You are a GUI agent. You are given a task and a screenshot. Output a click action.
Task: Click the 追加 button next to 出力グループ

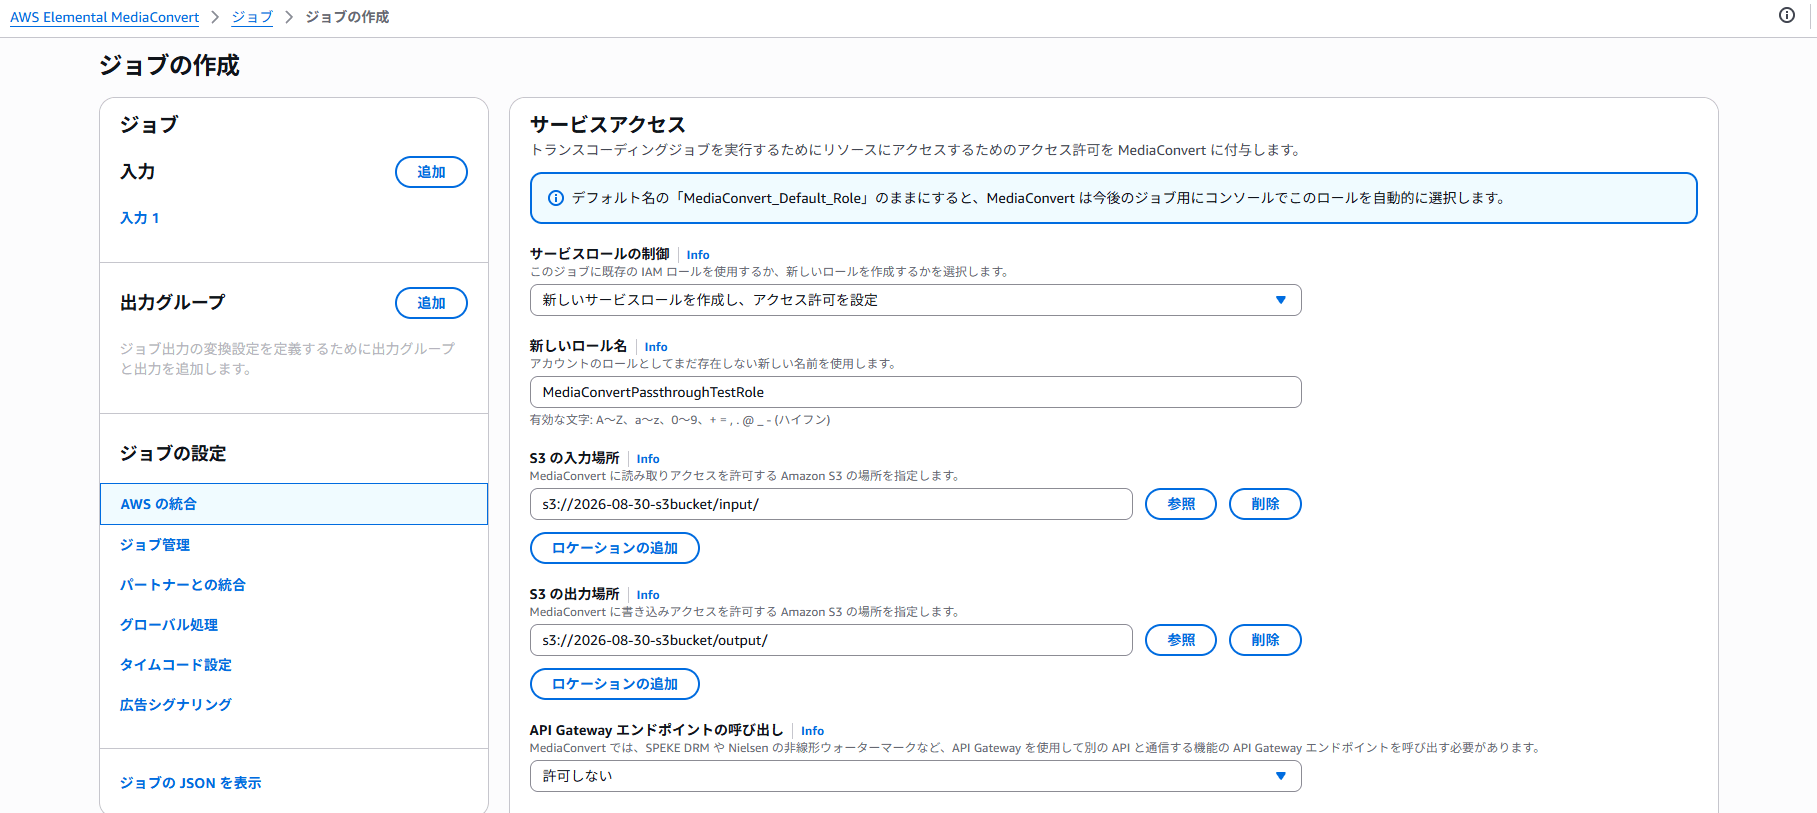pos(431,303)
